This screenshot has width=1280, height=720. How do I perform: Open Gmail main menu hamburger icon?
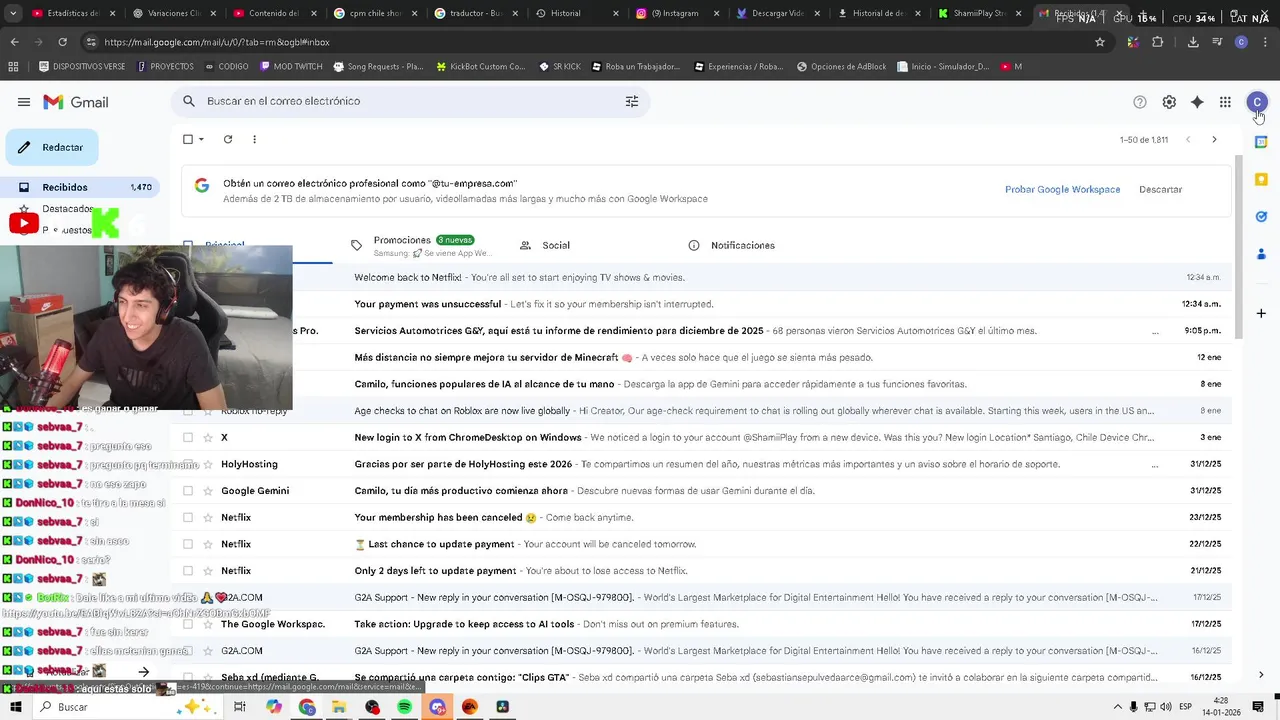coord(24,102)
